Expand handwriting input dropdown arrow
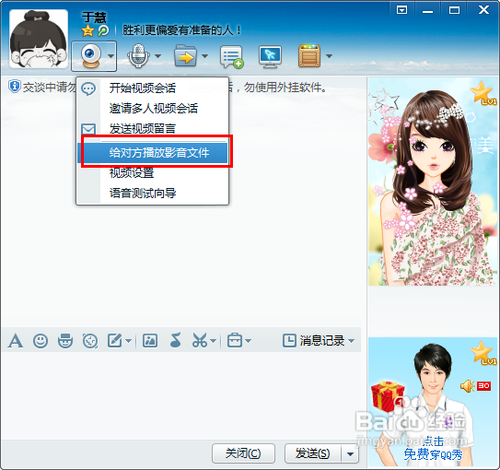 (128, 341)
